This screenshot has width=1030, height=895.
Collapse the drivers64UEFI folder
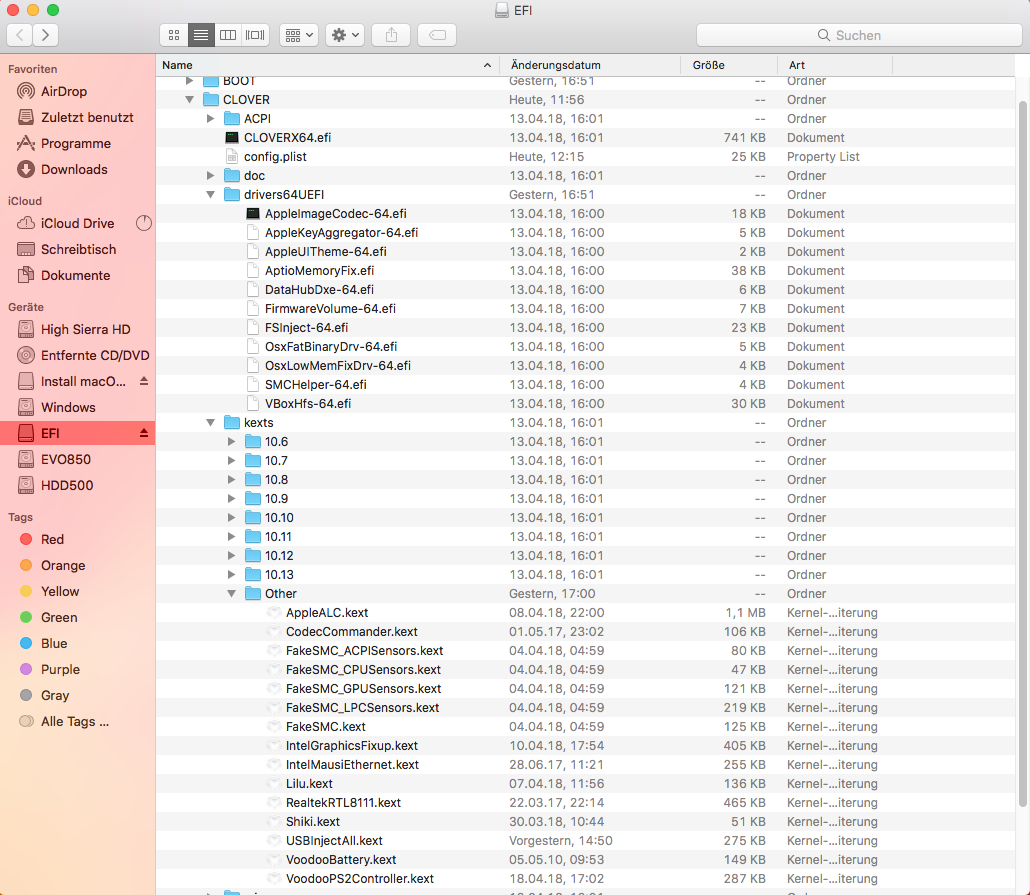[x=210, y=195]
